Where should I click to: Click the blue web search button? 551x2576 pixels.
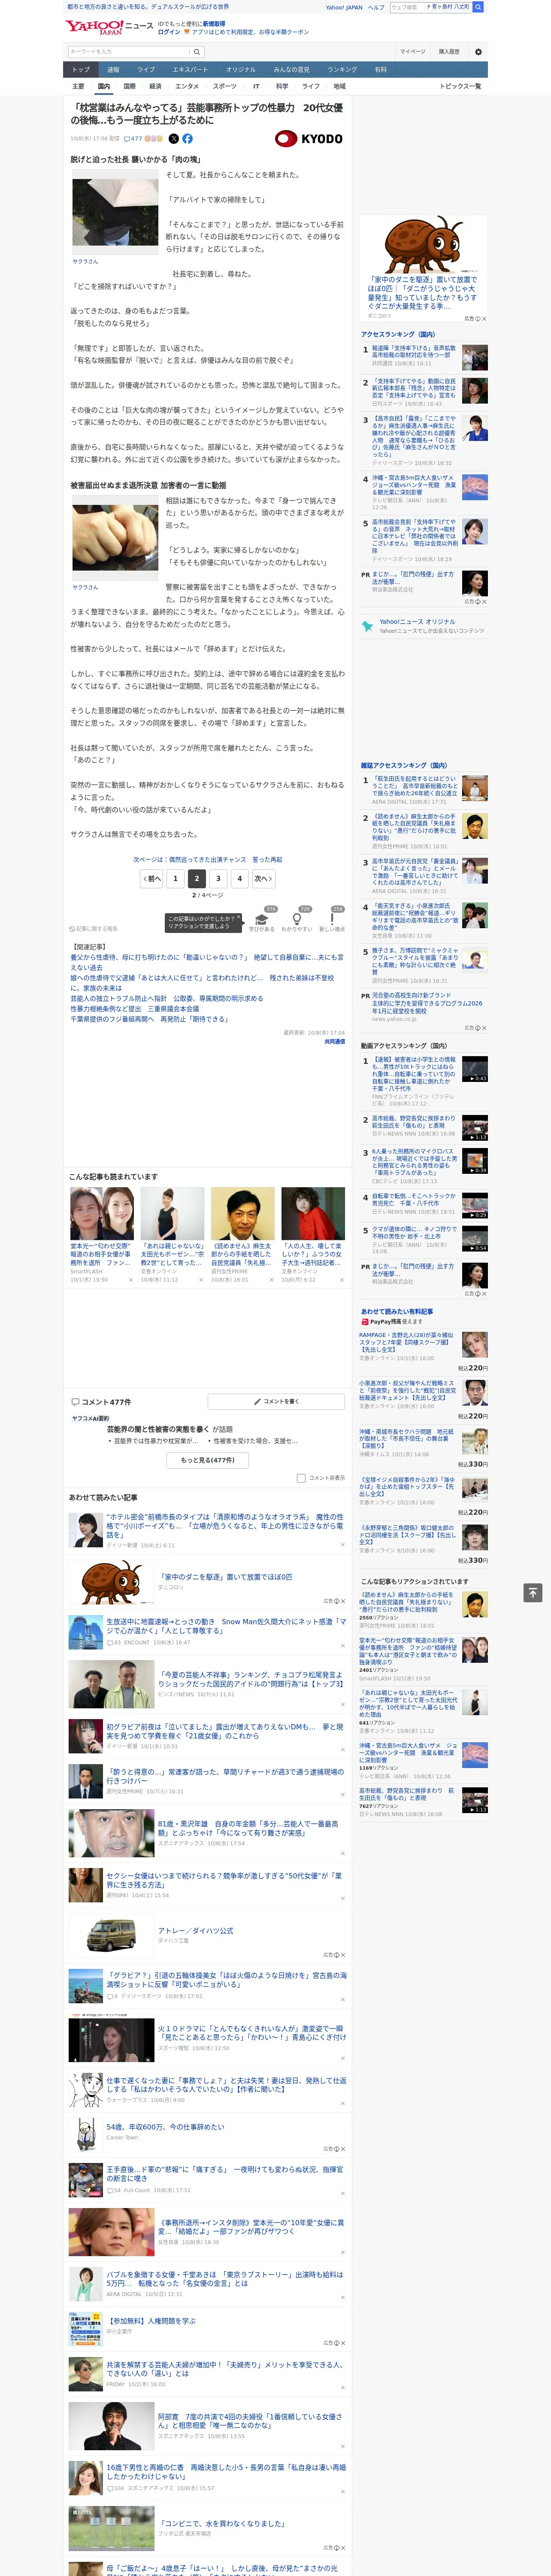point(478,7)
